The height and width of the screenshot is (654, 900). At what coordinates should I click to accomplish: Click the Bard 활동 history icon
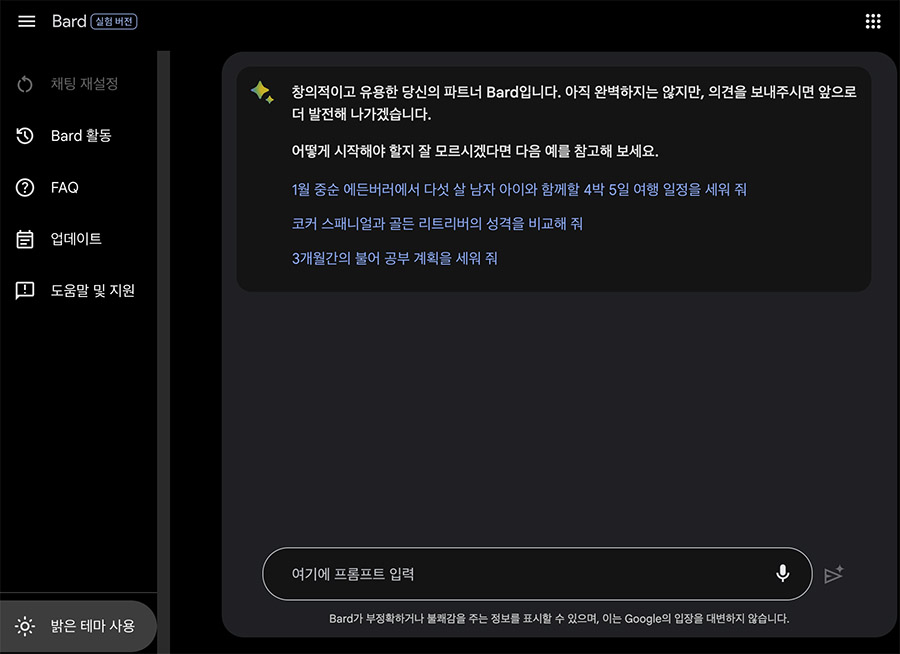(25, 136)
